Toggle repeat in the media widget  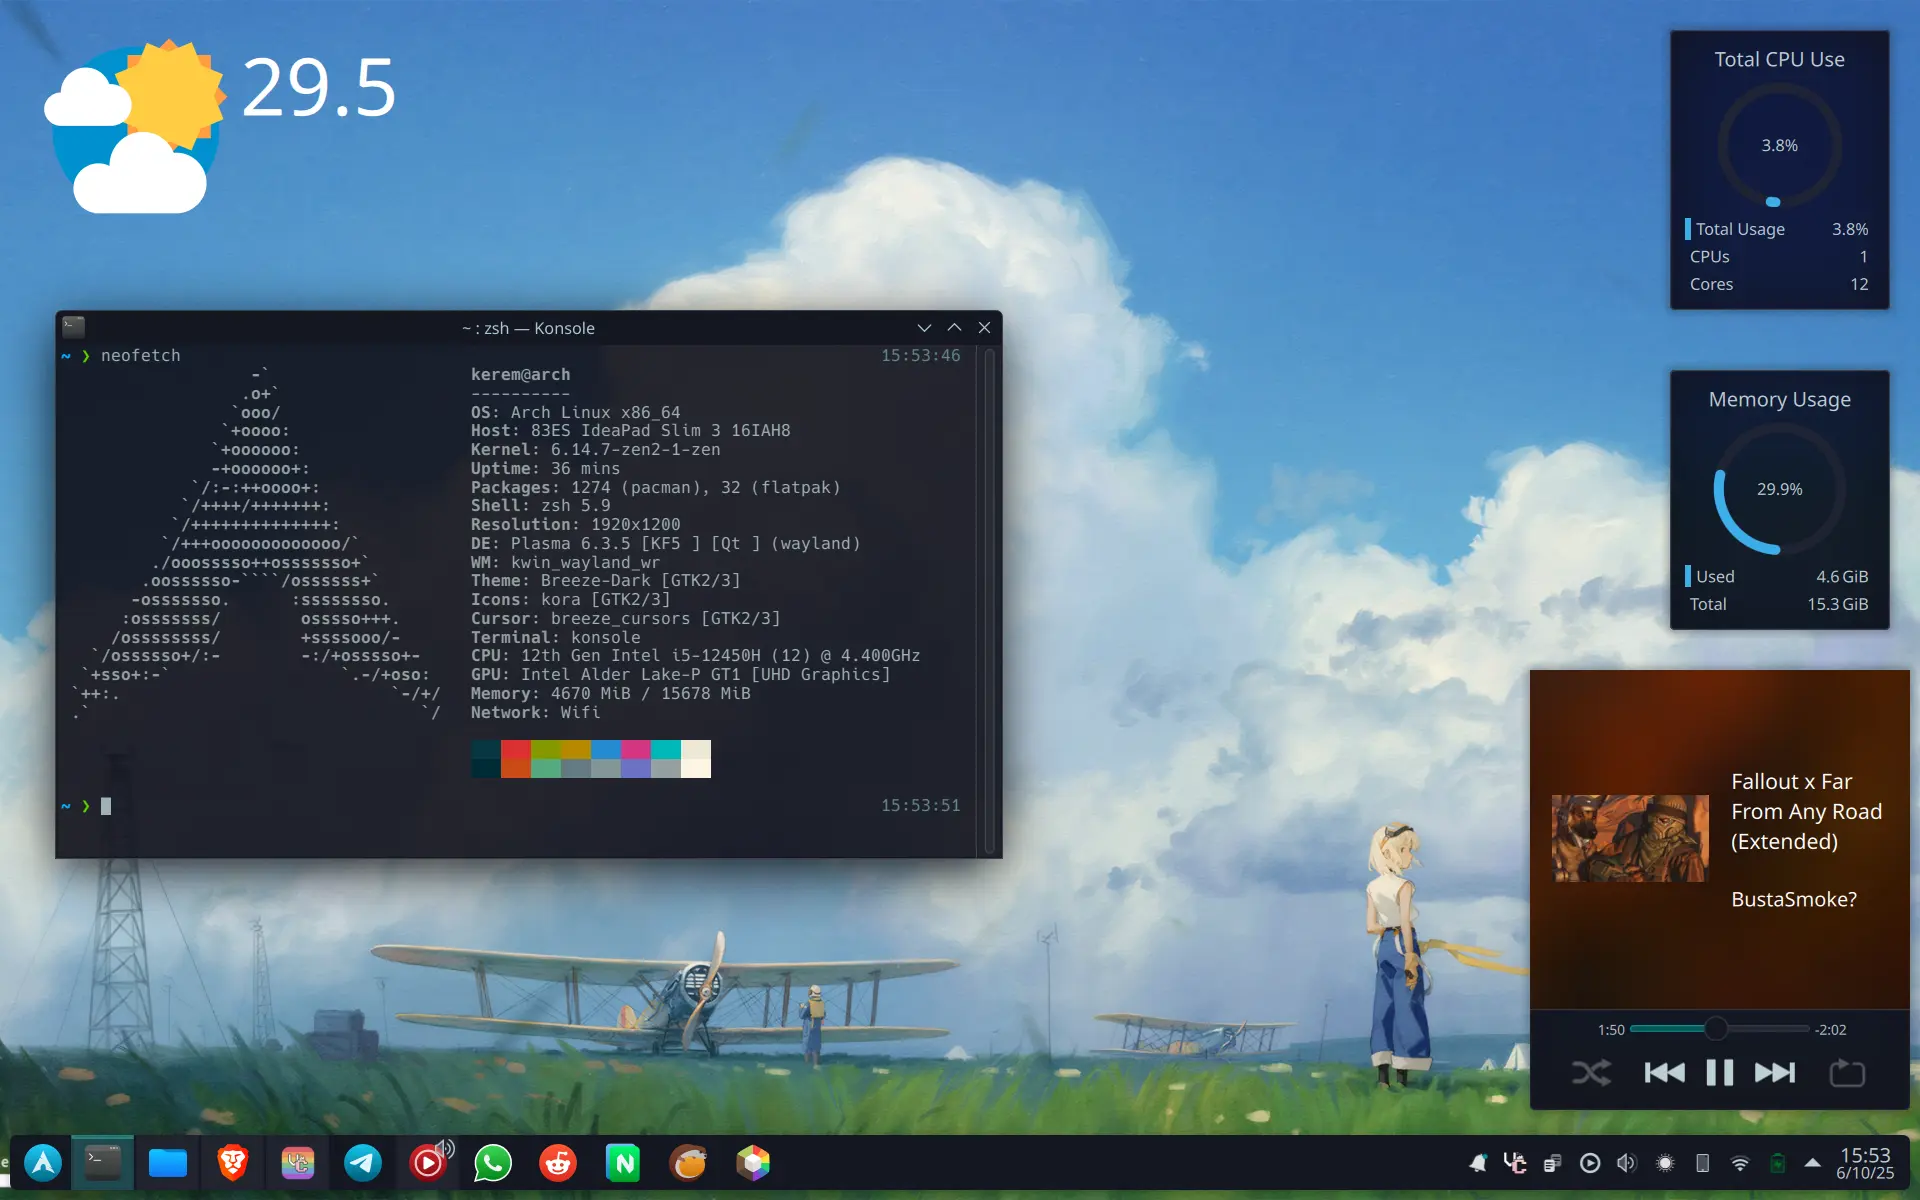(x=1847, y=1073)
